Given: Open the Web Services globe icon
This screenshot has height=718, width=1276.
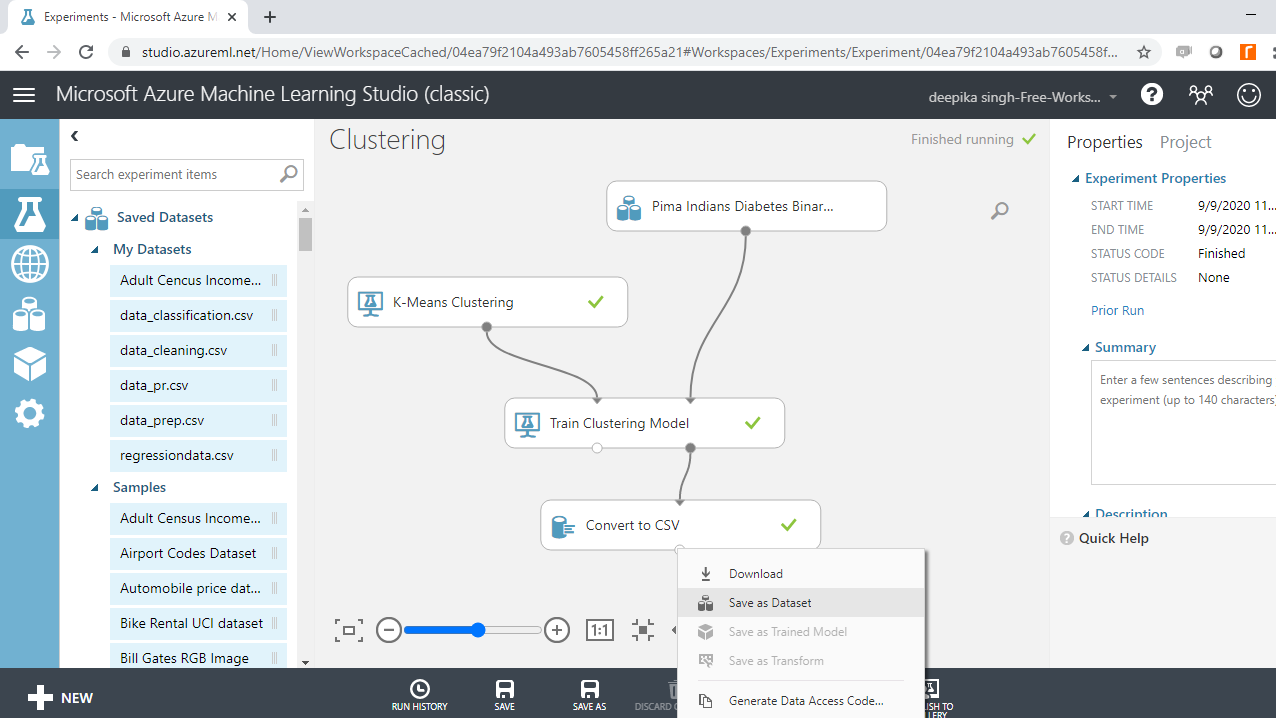Looking at the screenshot, I should 29,265.
